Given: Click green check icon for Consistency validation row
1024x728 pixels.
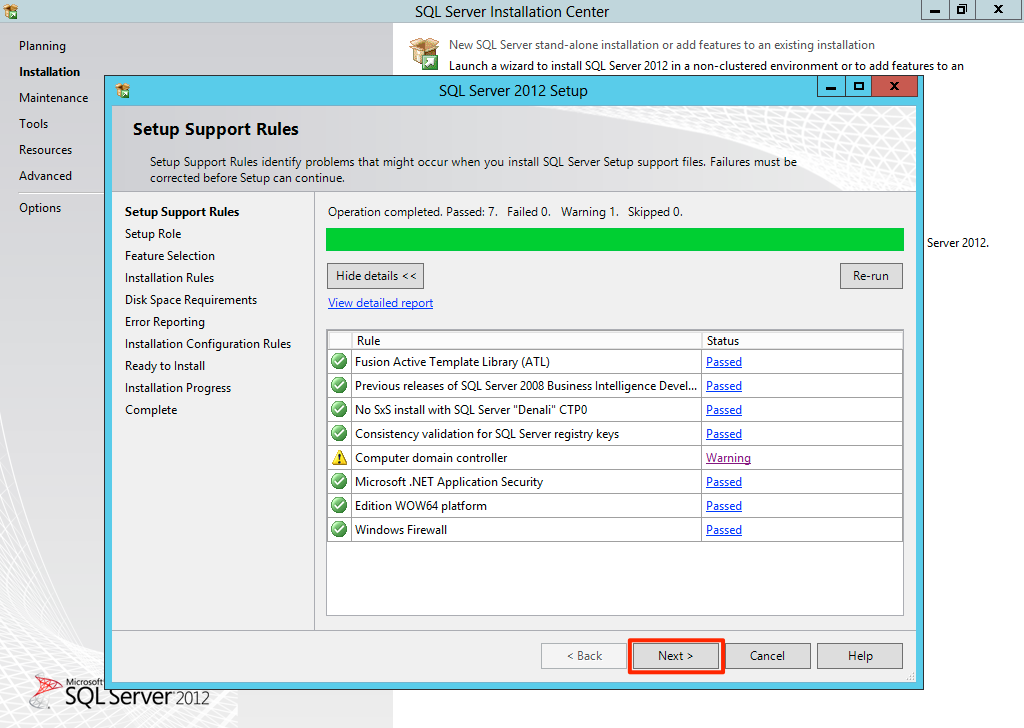Looking at the screenshot, I should click(339, 433).
